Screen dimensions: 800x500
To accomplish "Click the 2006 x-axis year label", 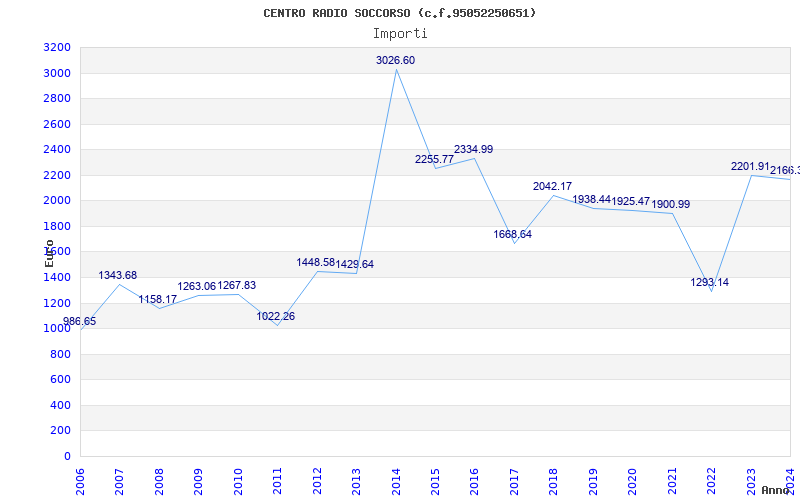I will (x=80, y=482).
